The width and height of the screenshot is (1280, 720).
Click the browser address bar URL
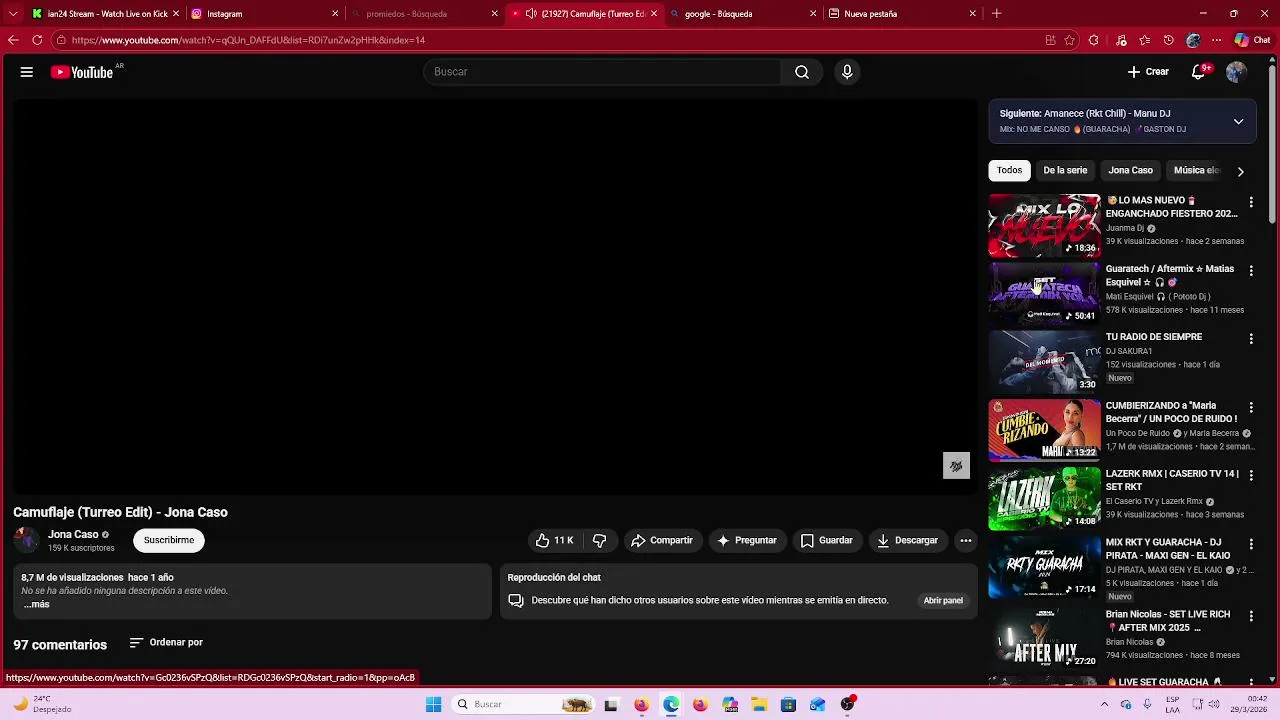(248, 40)
